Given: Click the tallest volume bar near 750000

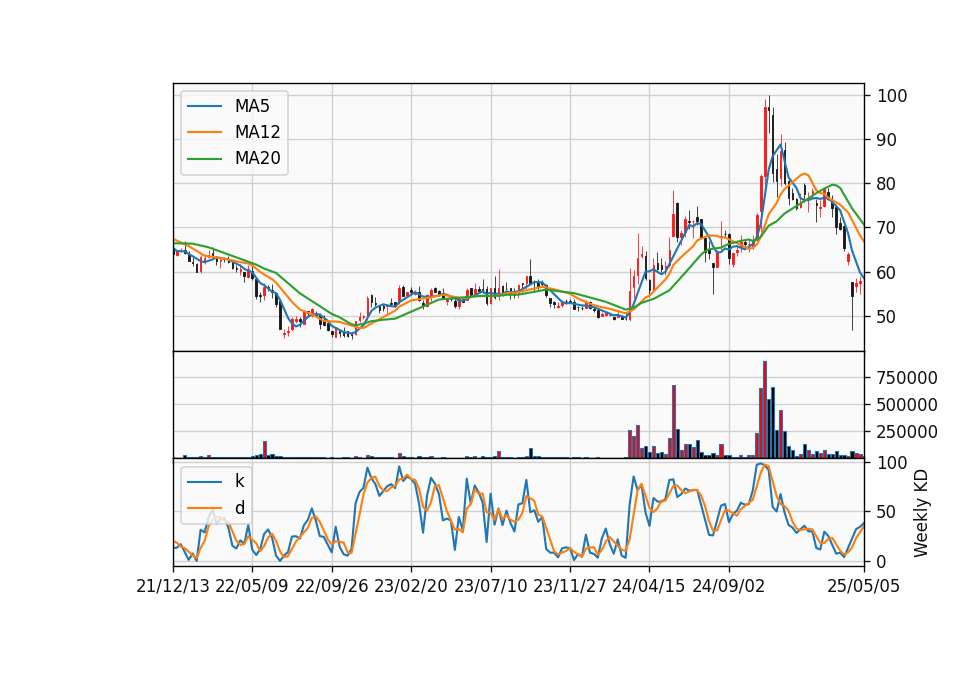Looking at the screenshot, I should tap(765, 409).
